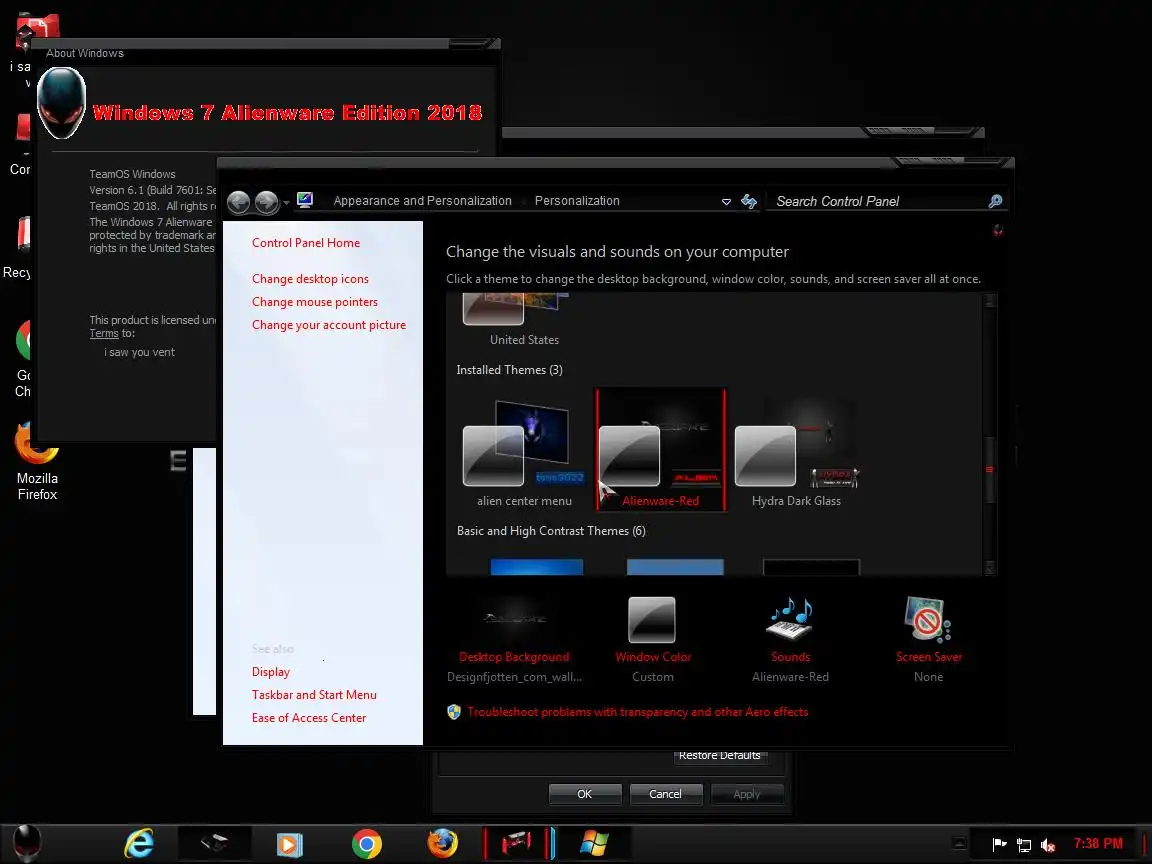Expand the address bar history dropdown

click(726, 201)
